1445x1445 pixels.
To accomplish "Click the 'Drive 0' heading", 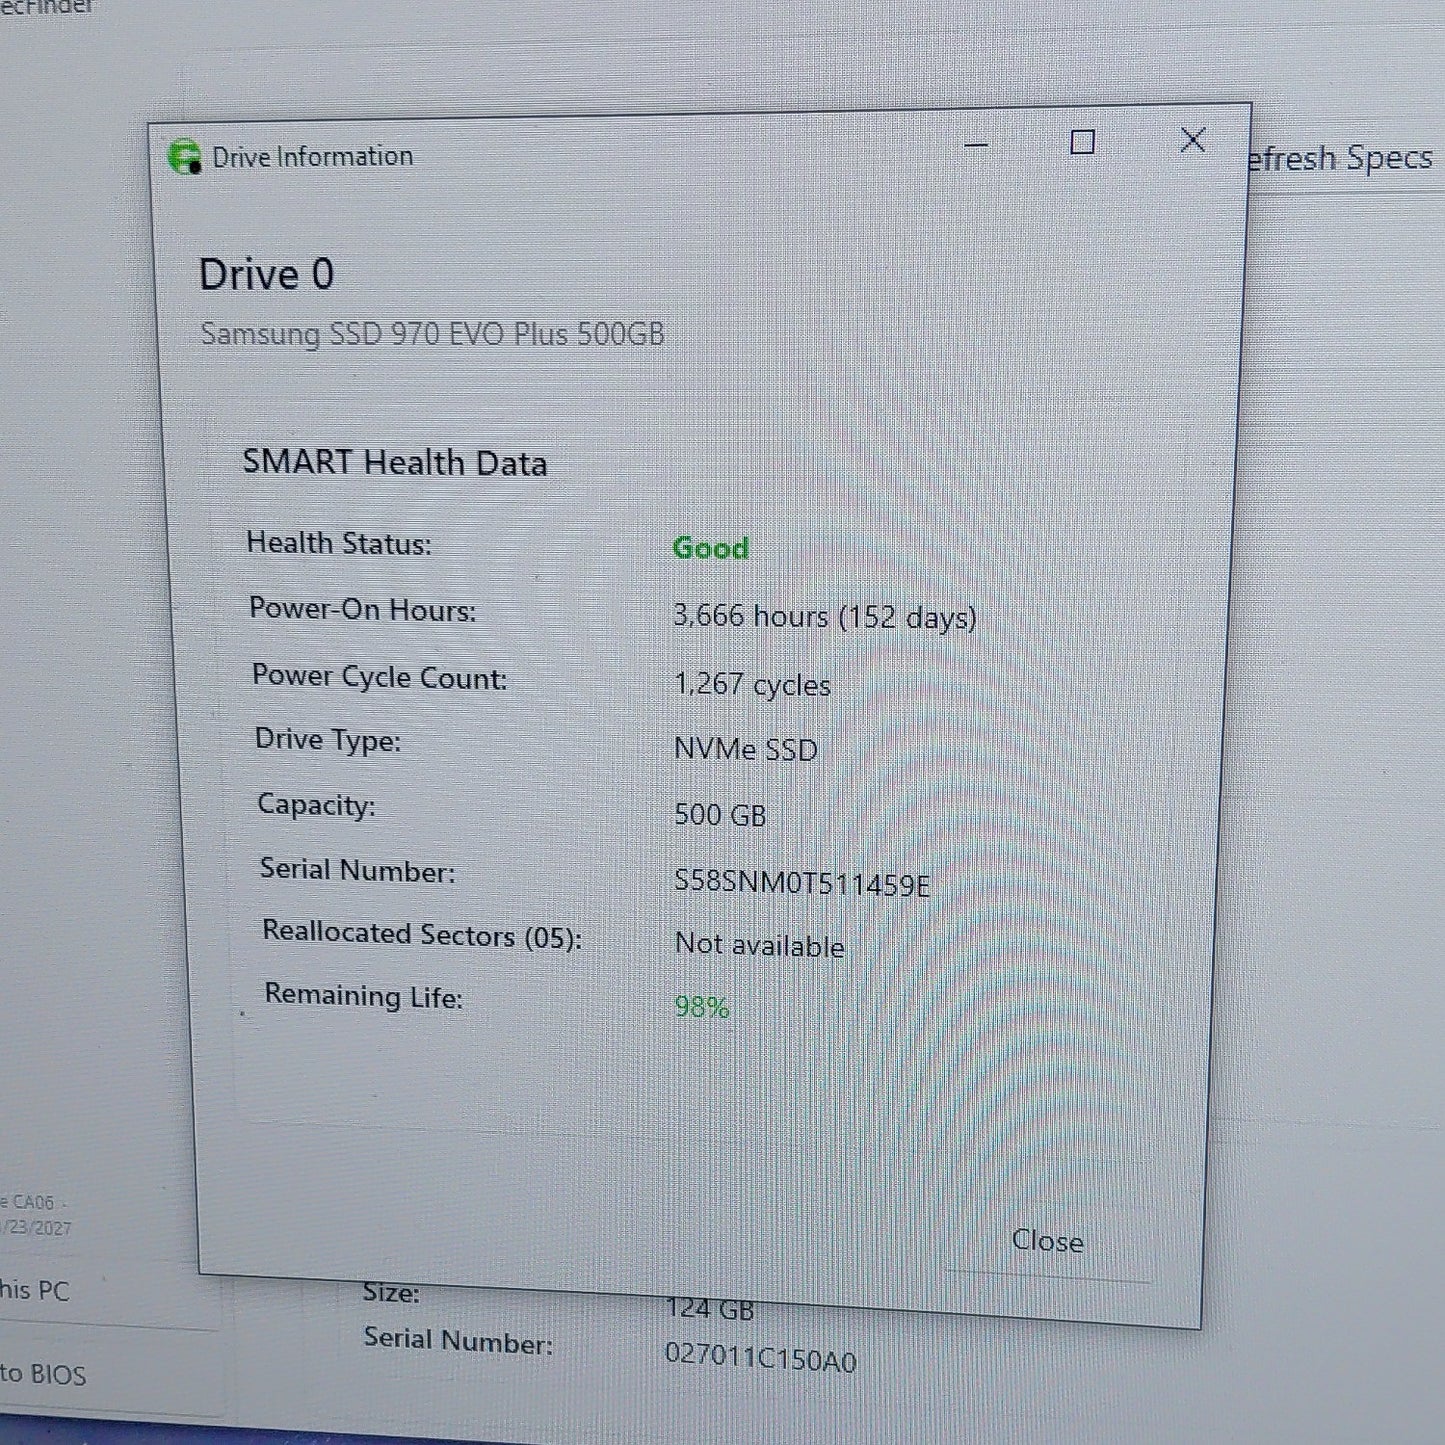I will 266,275.
